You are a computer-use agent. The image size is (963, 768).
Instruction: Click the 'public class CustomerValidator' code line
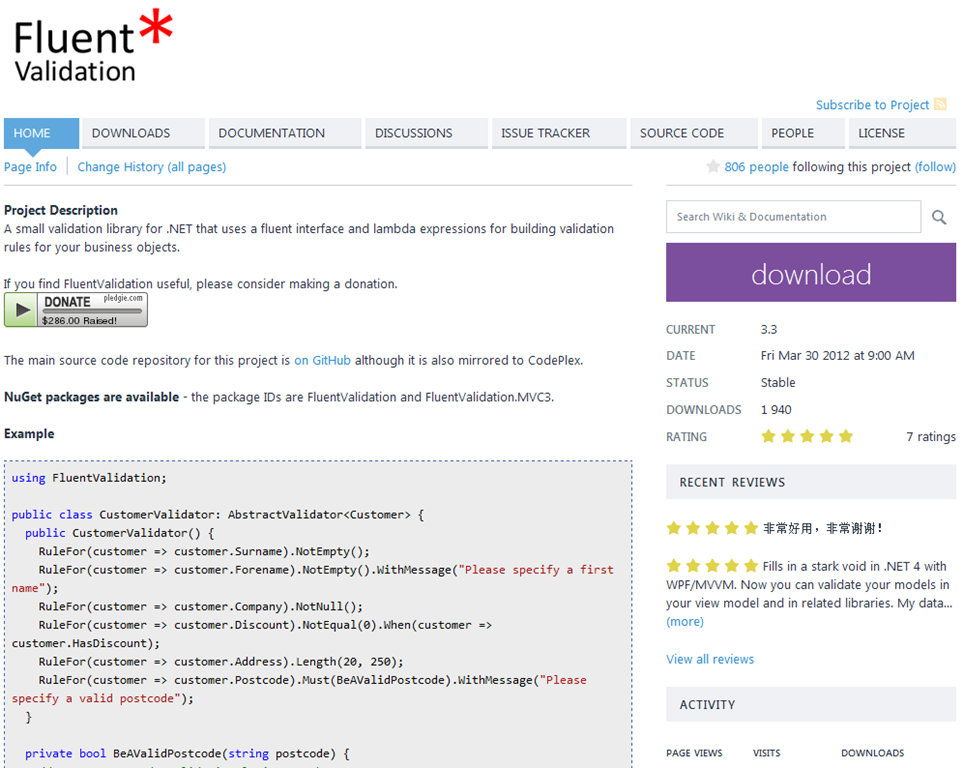click(x=218, y=515)
